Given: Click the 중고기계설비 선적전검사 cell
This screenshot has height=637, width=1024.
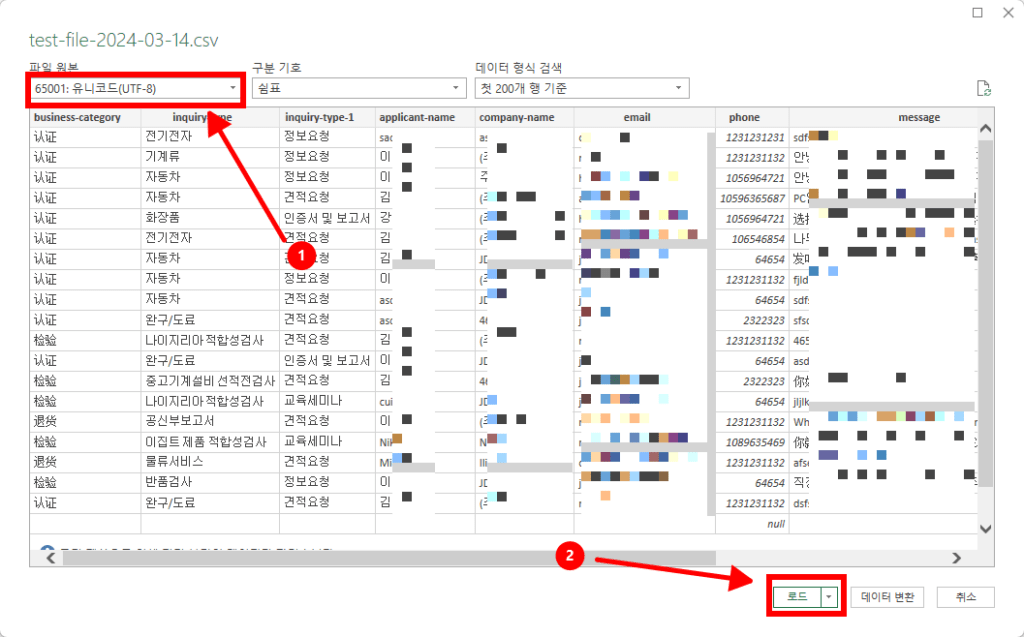Looking at the screenshot, I should click(x=210, y=381).
